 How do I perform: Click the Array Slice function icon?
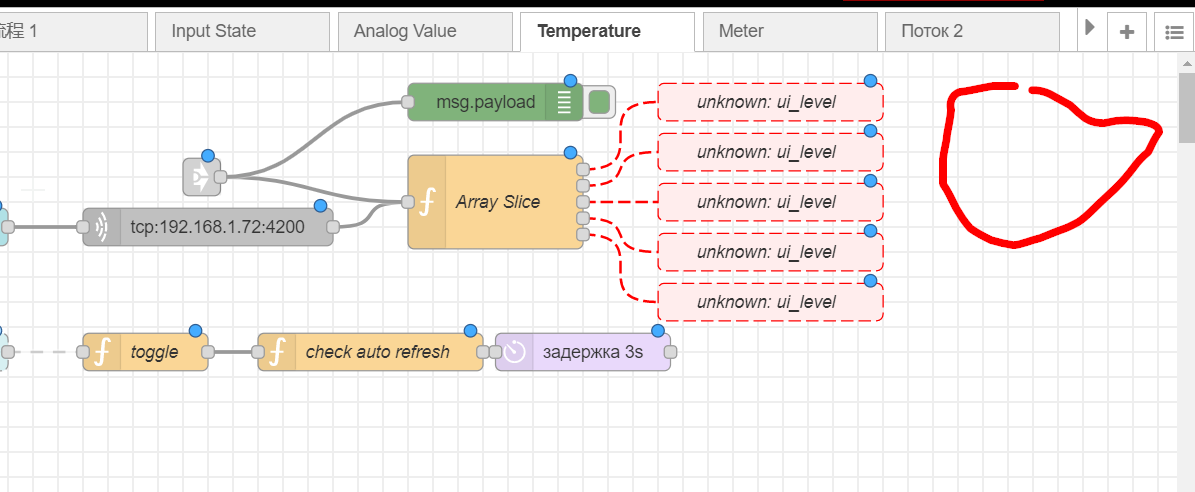click(x=427, y=202)
